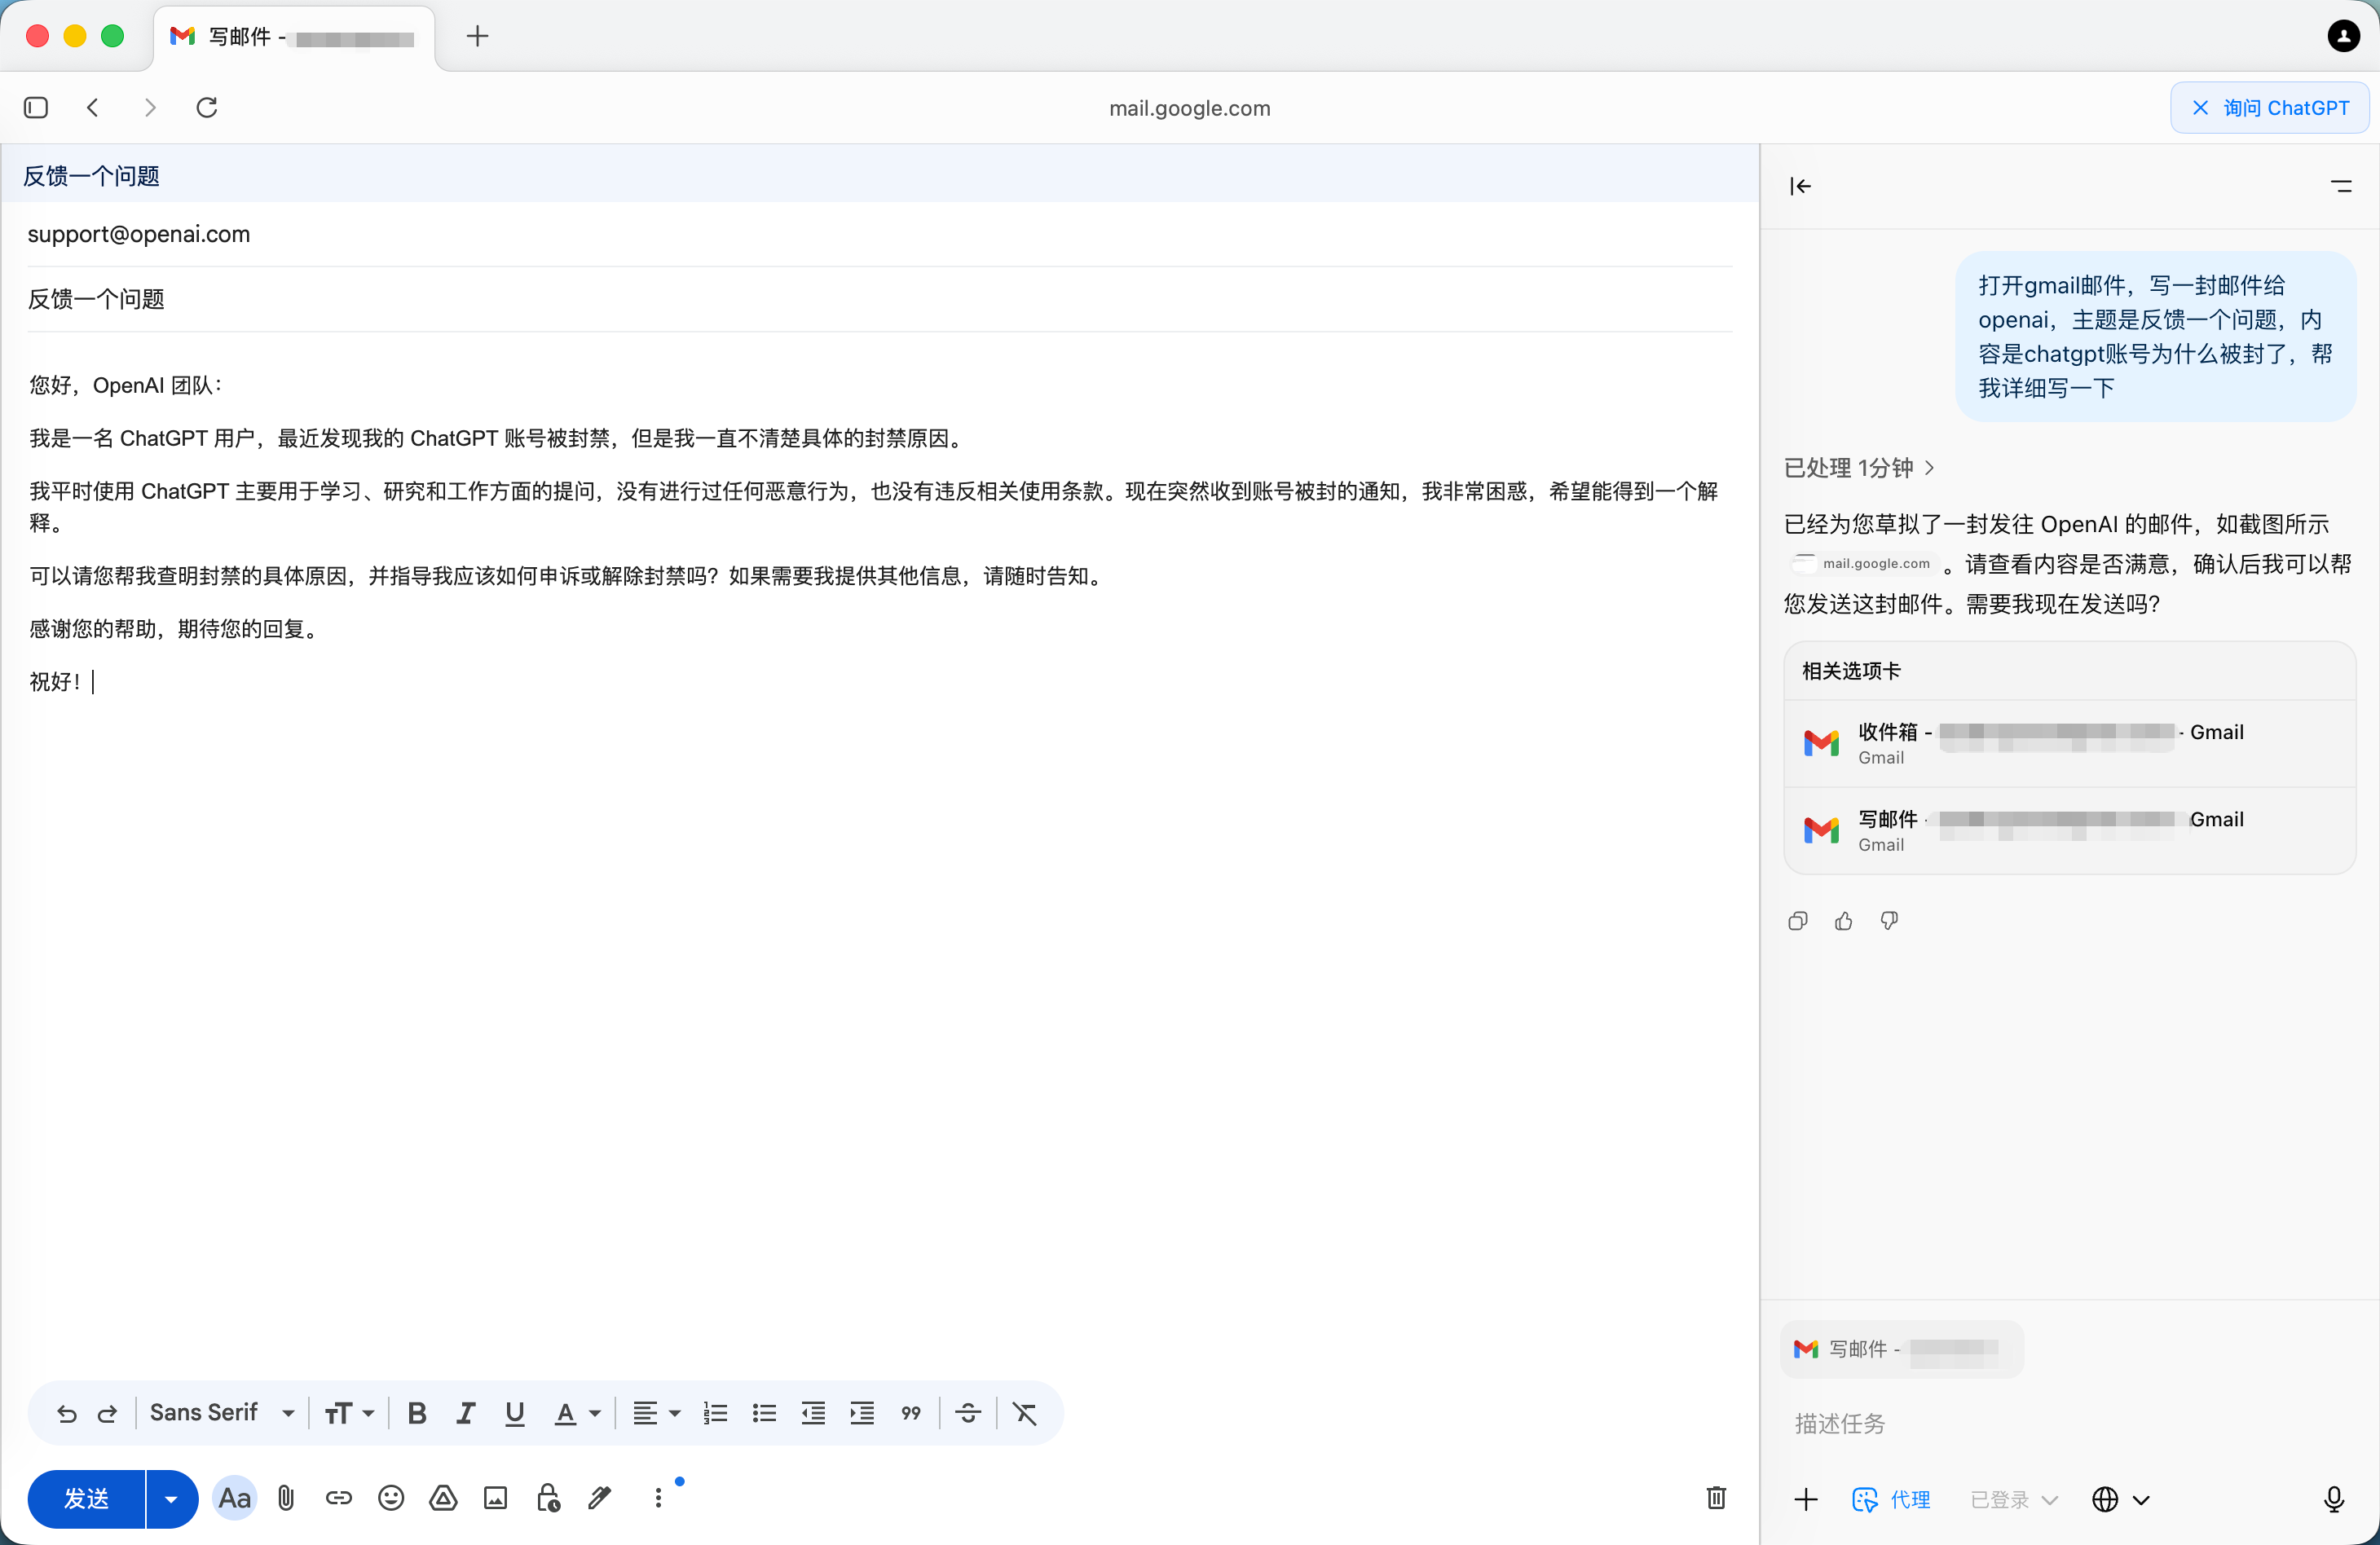Open the text color picker
The height and width of the screenshot is (1545, 2380).
pos(575,1413)
